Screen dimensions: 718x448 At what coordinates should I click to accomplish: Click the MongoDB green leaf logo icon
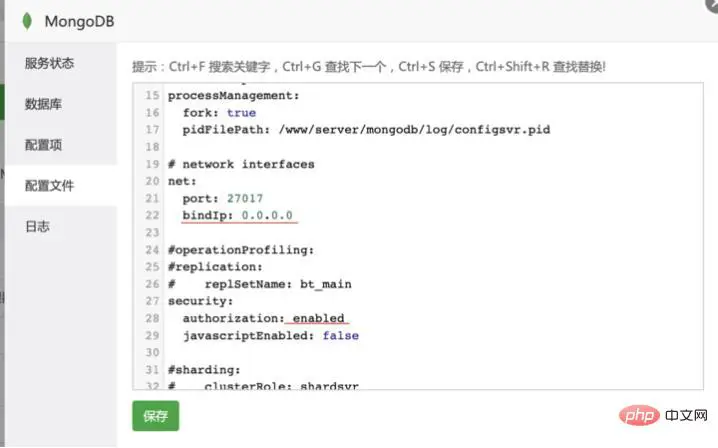coord(27,21)
